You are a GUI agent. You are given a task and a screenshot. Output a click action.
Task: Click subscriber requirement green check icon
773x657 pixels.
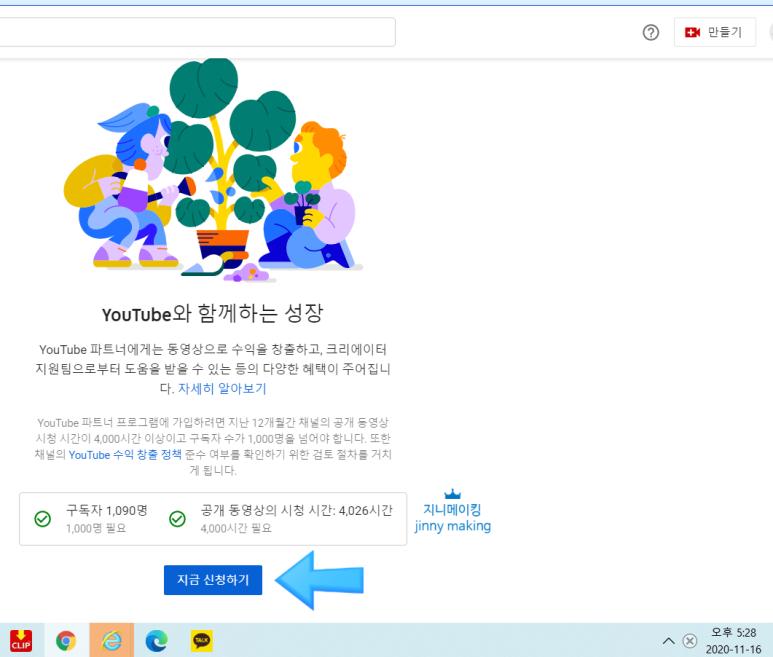(43, 519)
